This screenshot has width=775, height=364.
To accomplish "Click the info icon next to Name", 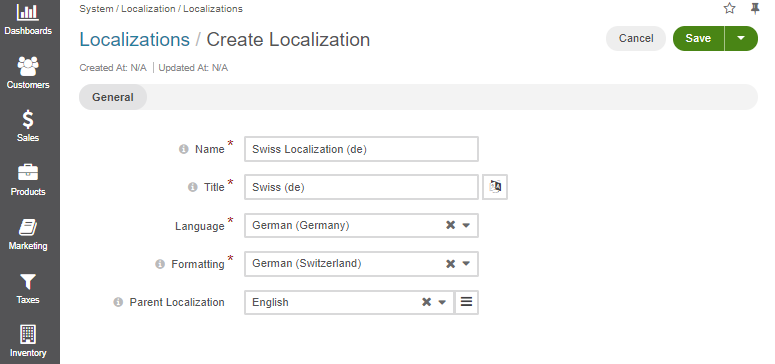I will tap(183, 149).
